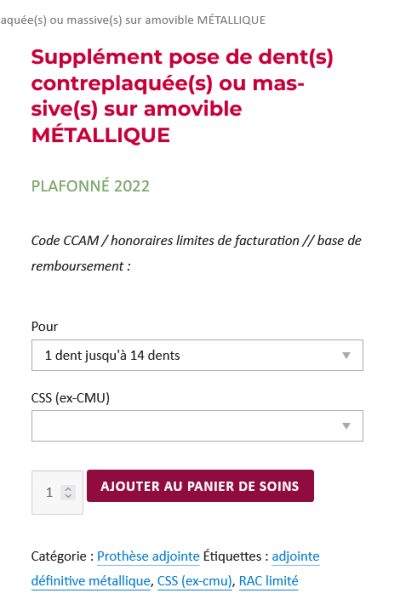Open the empty CSS (ex-CMU) dropdown
The width and height of the screenshot is (400, 616).
click(197, 426)
